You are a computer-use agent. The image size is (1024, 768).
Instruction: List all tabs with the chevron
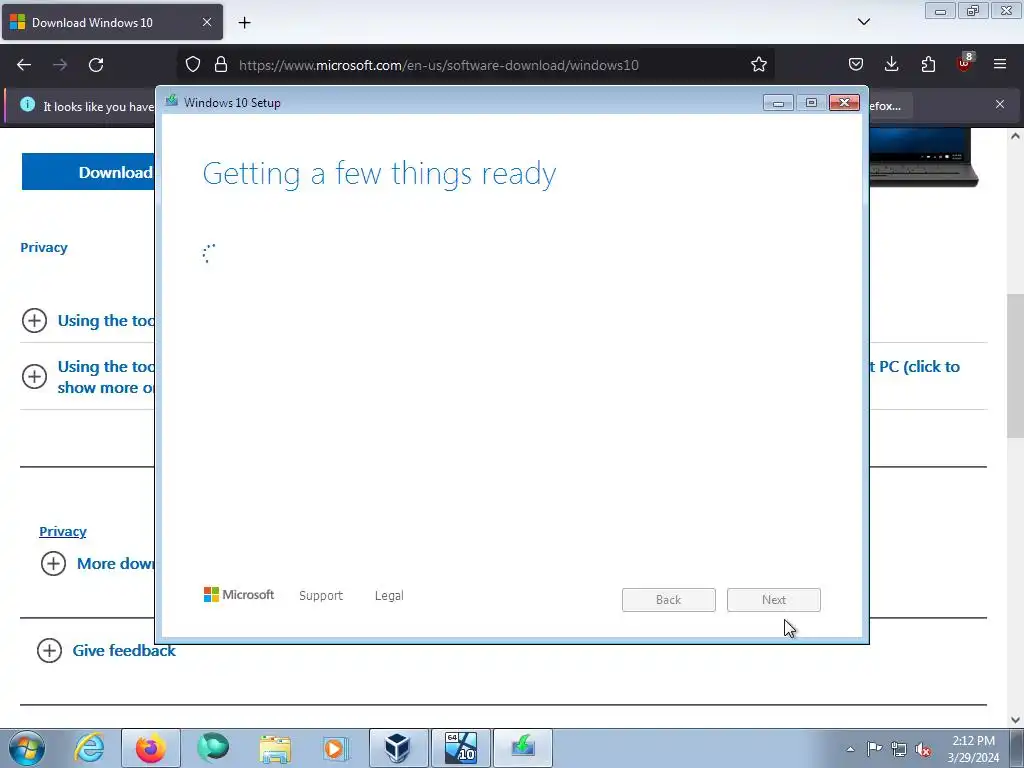(863, 22)
